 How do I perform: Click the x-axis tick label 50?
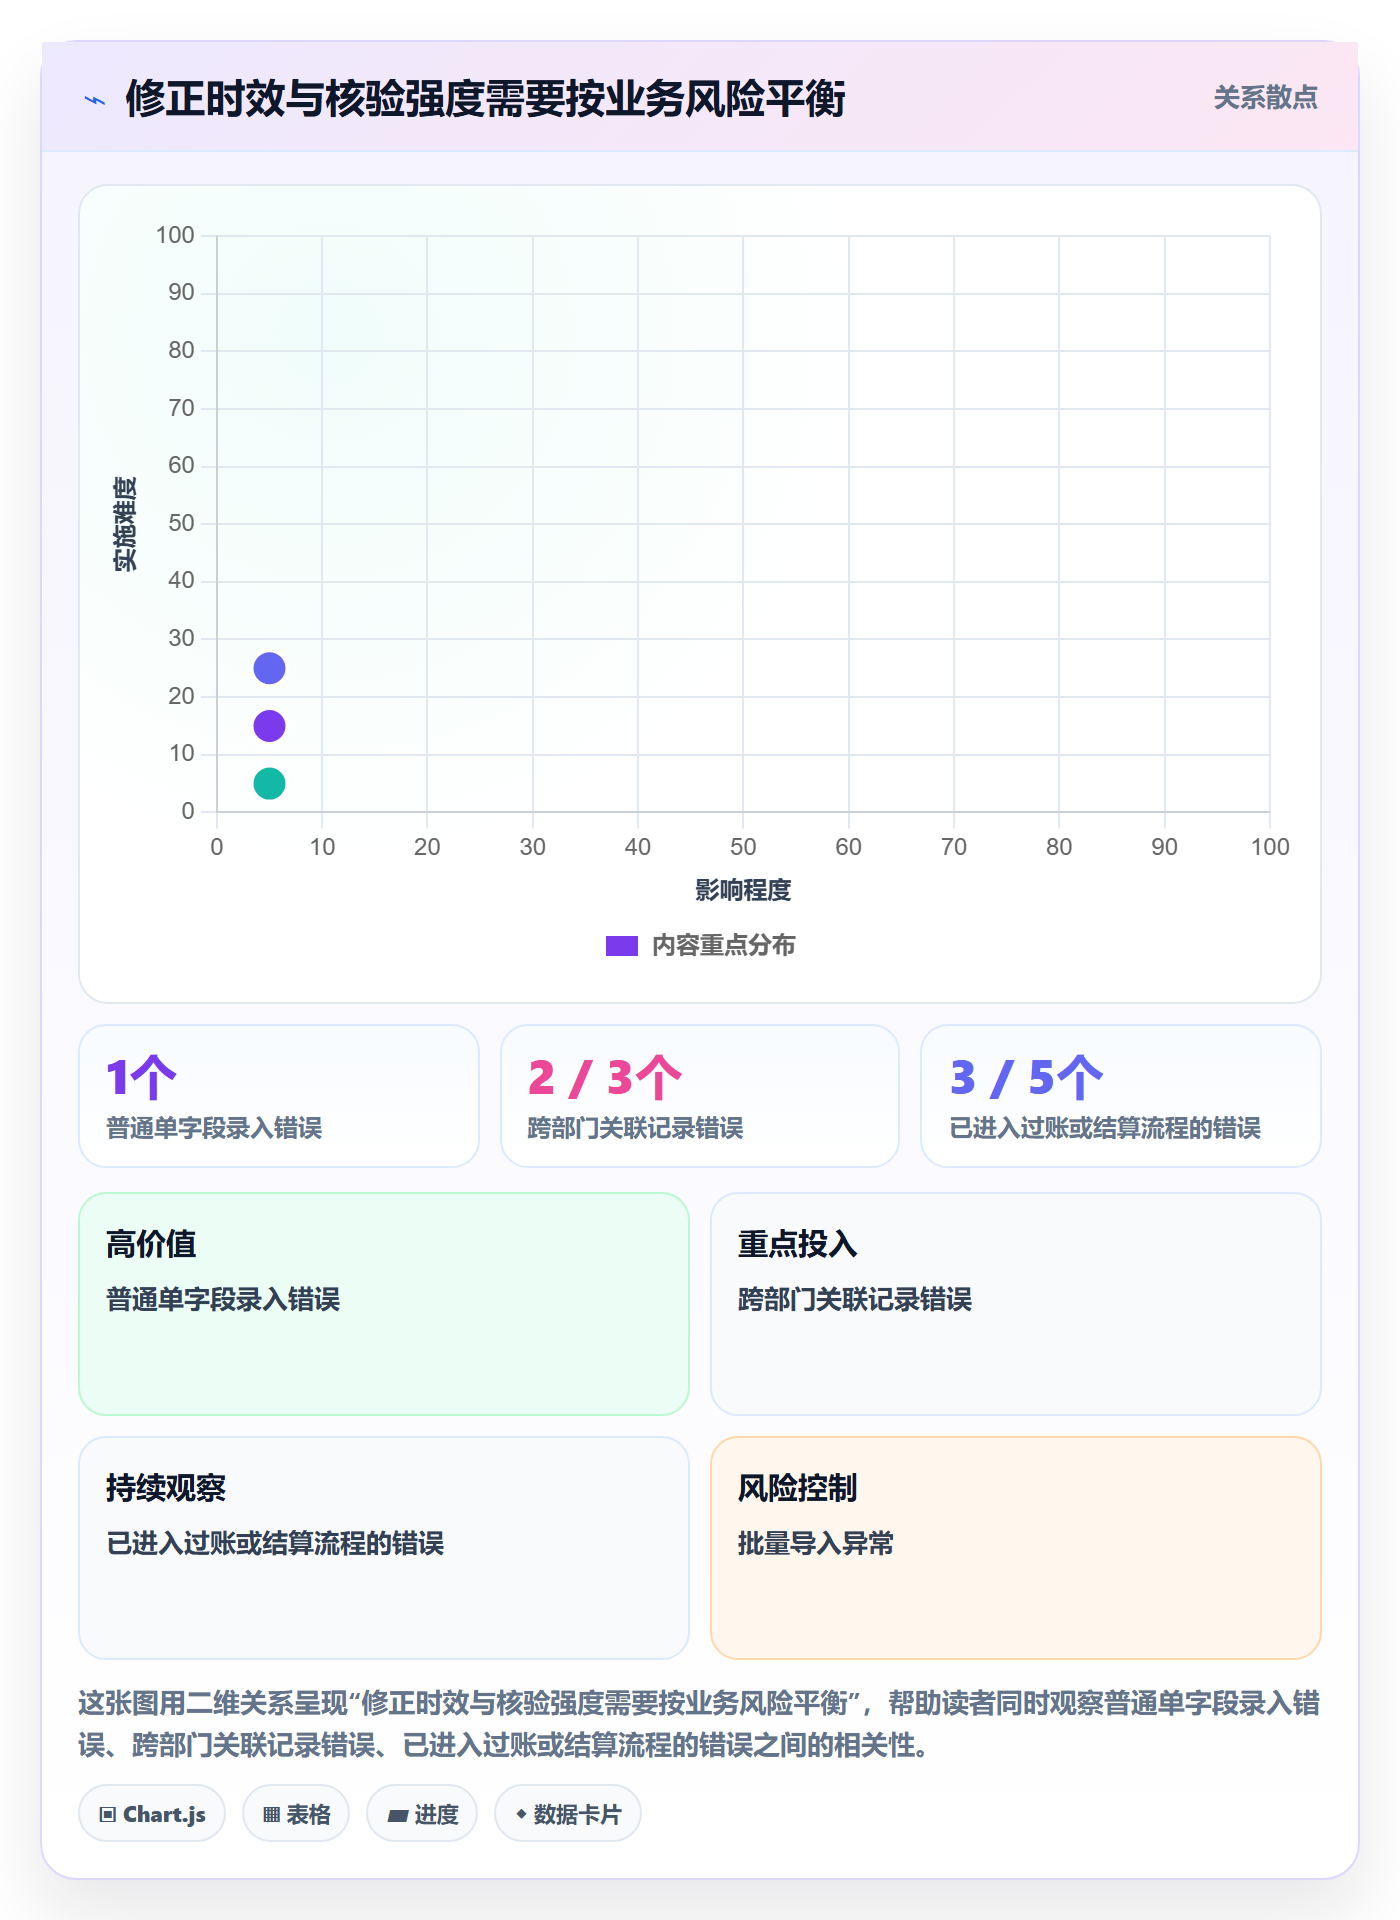(743, 847)
